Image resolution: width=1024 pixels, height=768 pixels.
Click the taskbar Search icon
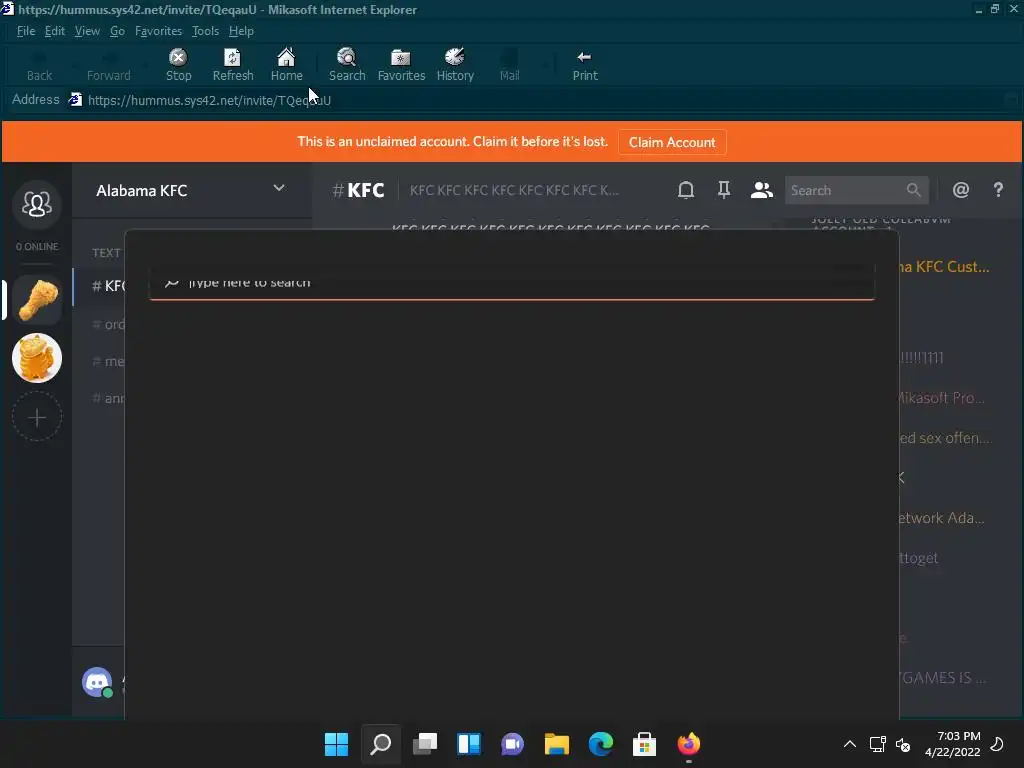pyautogui.click(x=381, y=744)
